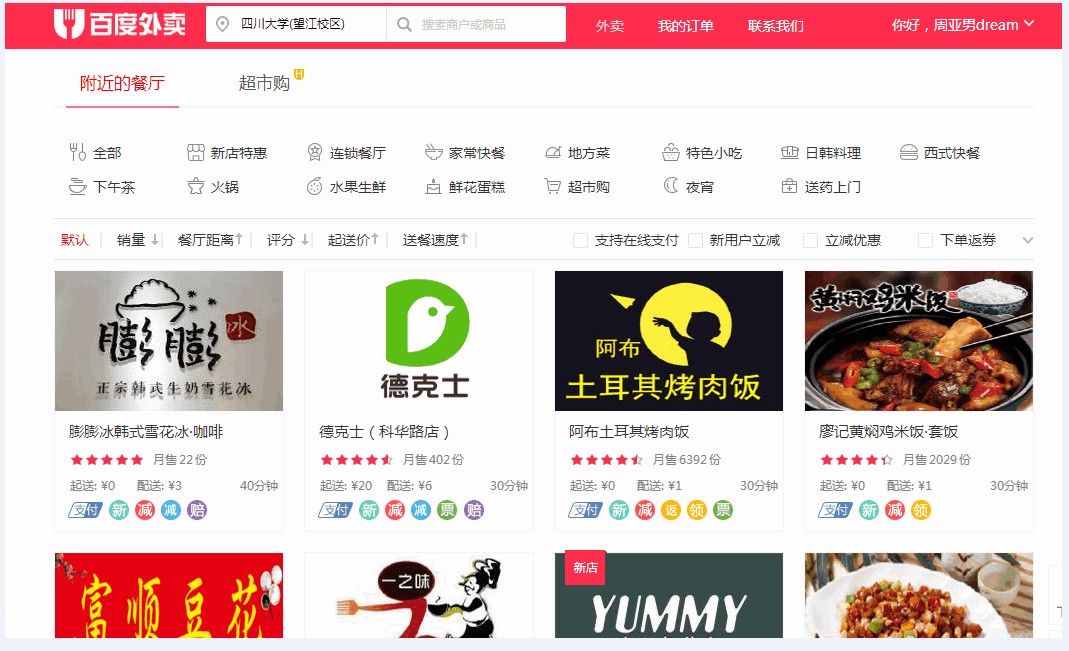Image resolution: width=1069 pixels, height=651 pixels.
Task: Click the 百度外卖 logo
Action: point(120,25)
